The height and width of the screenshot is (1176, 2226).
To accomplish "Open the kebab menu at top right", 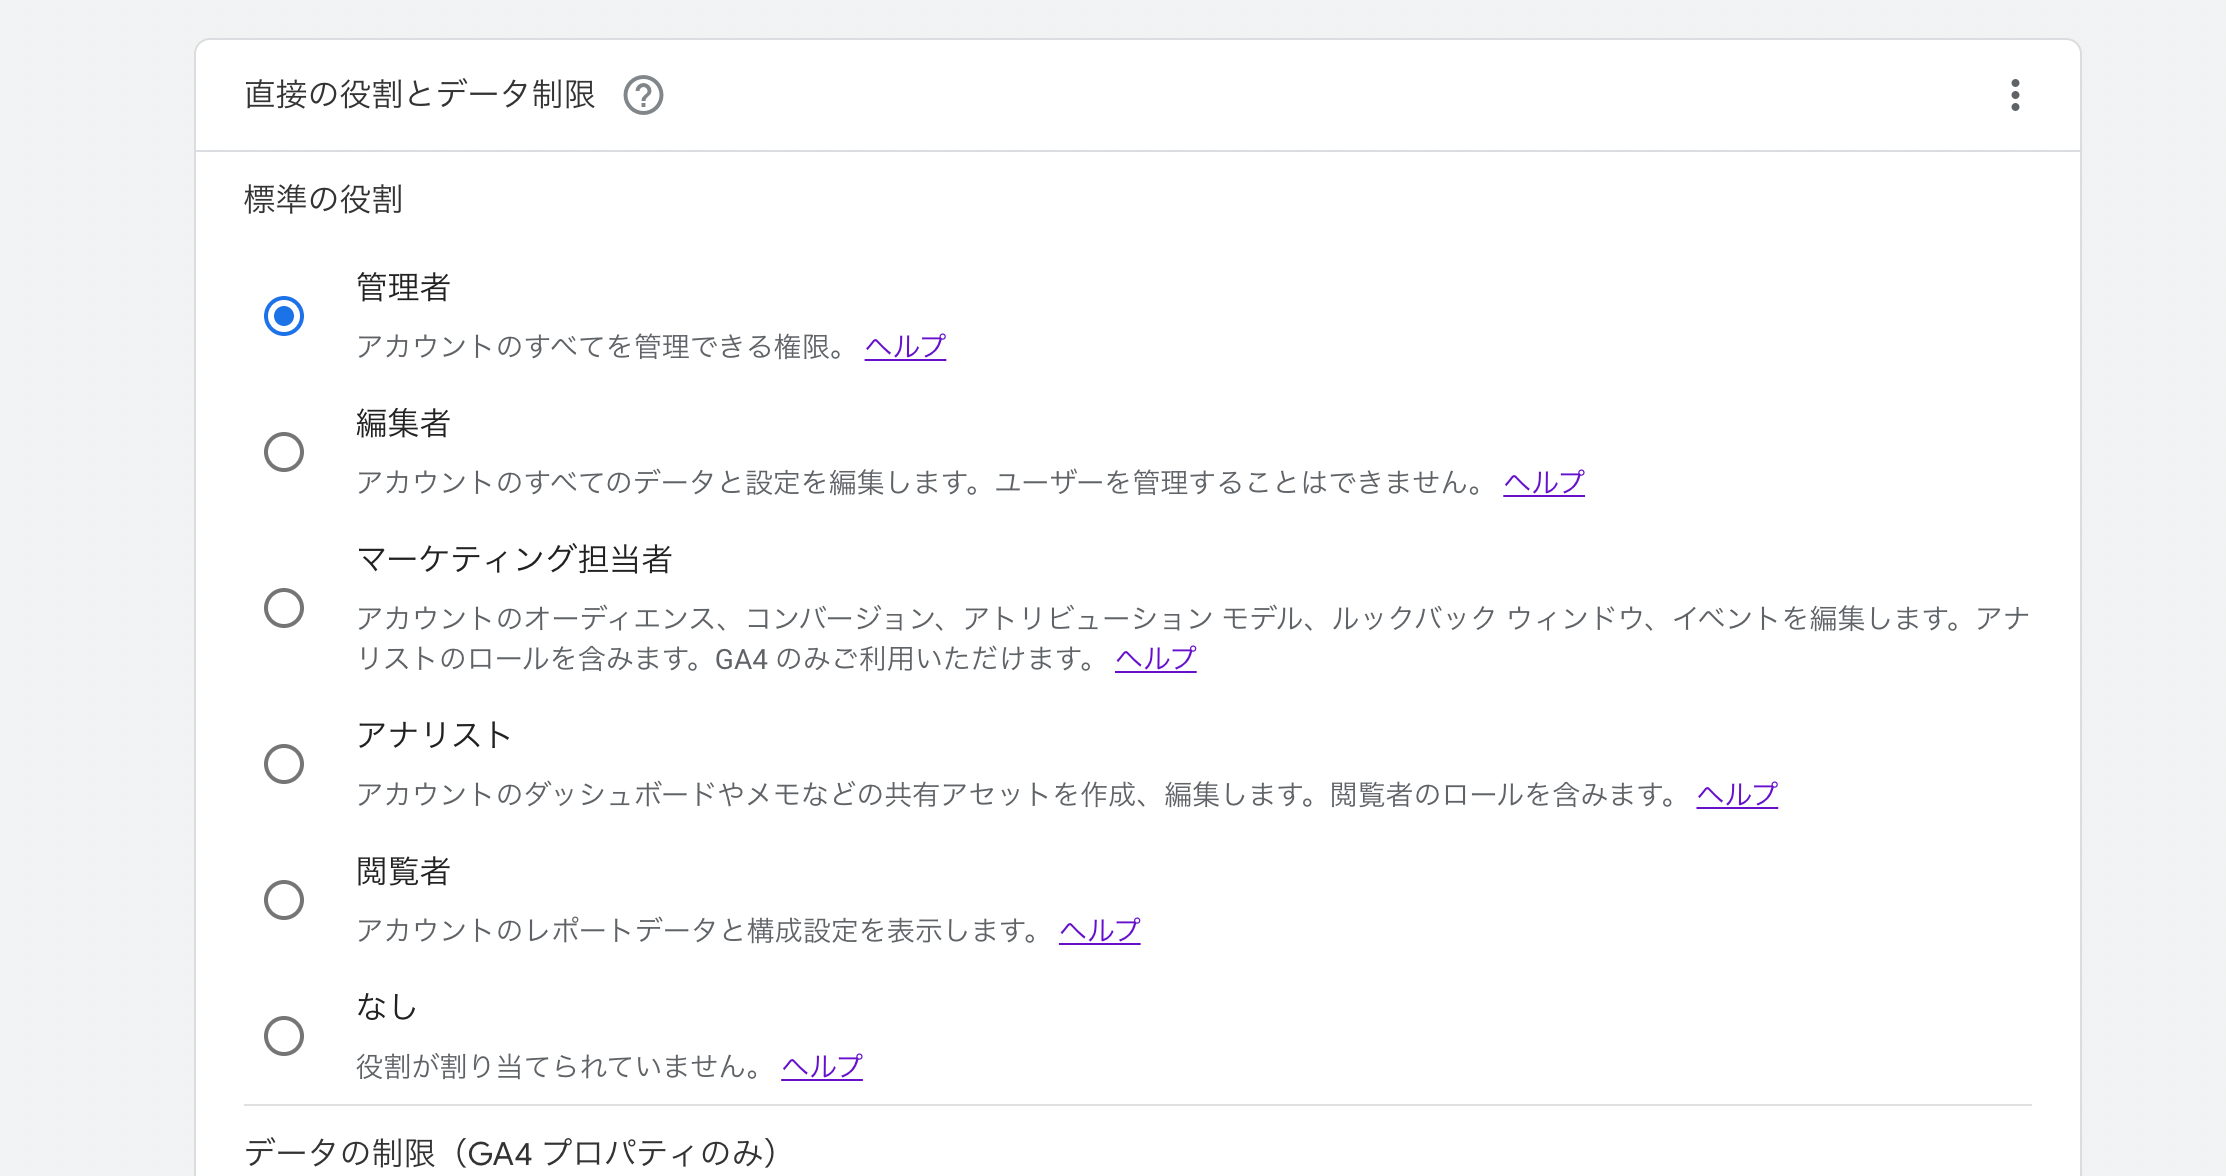I will click(x=2015, y=95).
